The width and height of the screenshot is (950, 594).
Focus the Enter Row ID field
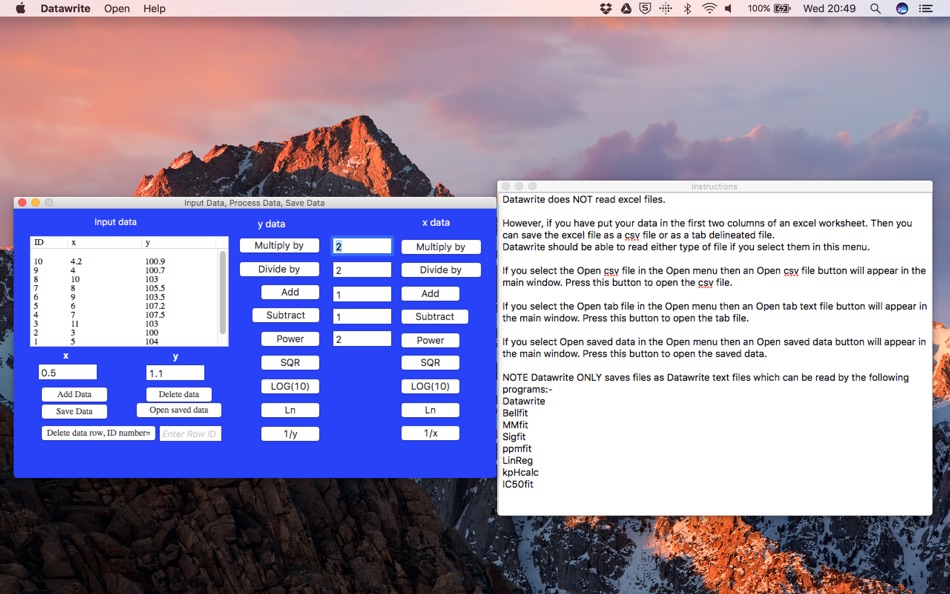coord(190,434)
